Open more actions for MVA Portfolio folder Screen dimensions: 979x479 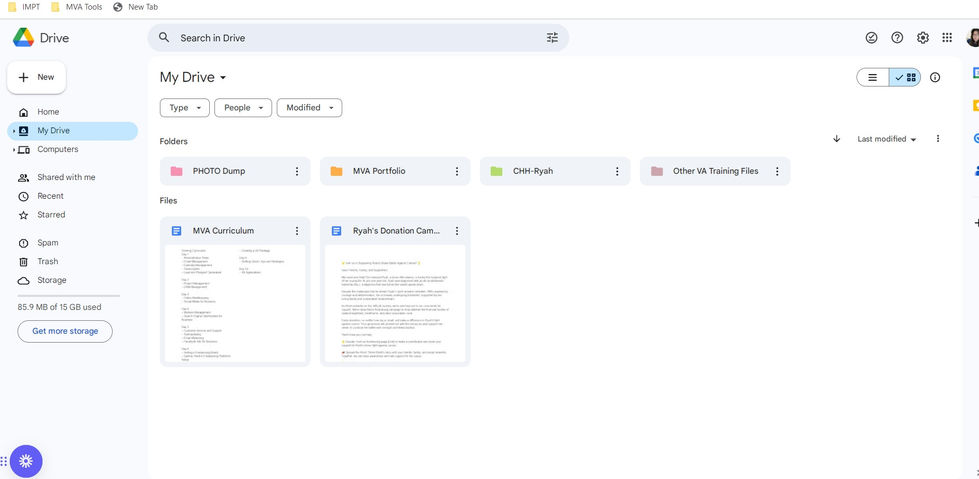(x=457, y=171)
